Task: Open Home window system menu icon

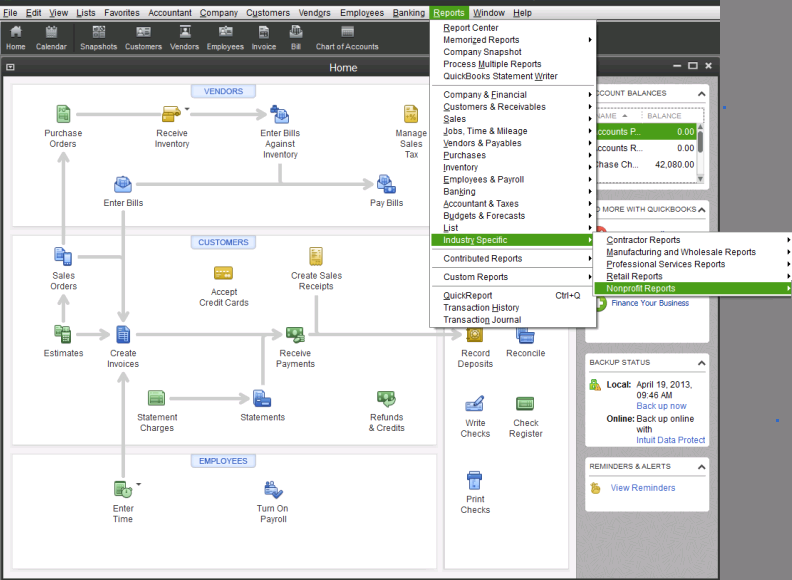Action: pos(10,67)
